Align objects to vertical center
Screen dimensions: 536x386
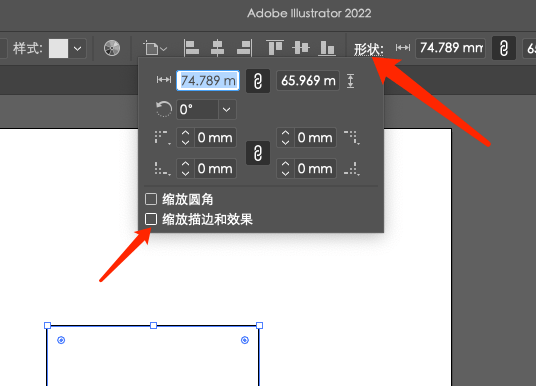(x=301, y=48)
